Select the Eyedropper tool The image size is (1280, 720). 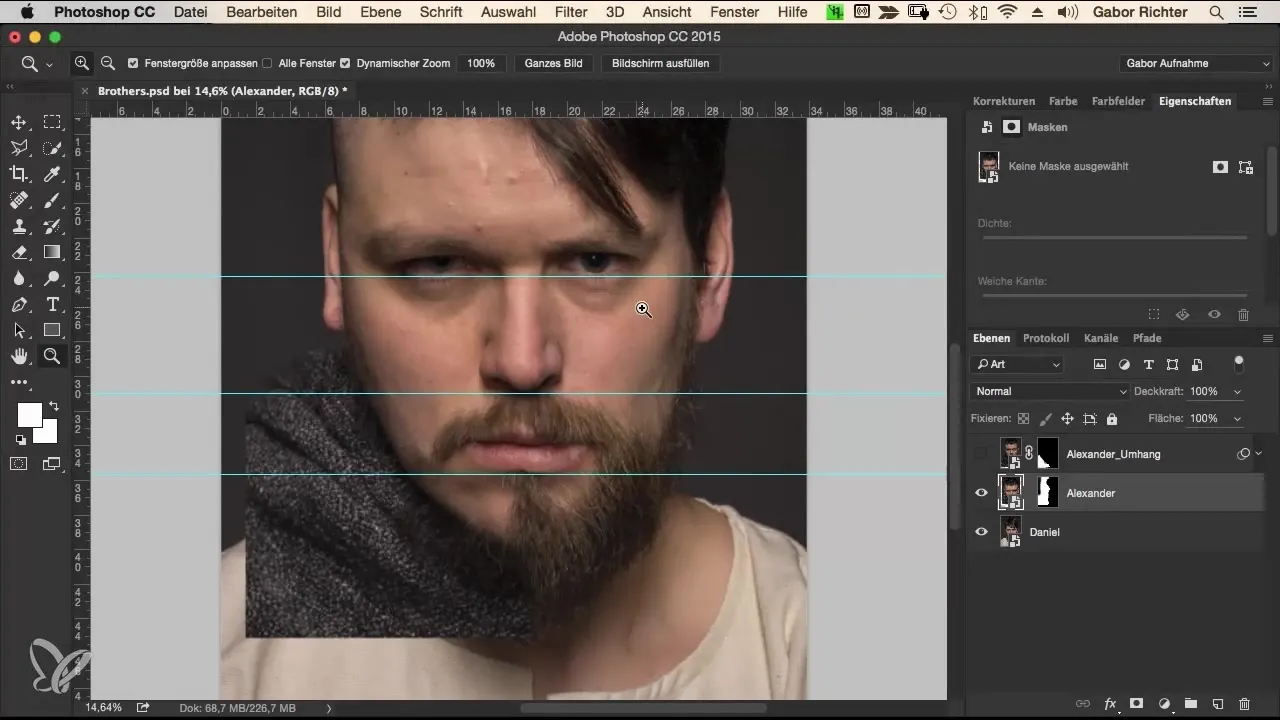[52, 174]
